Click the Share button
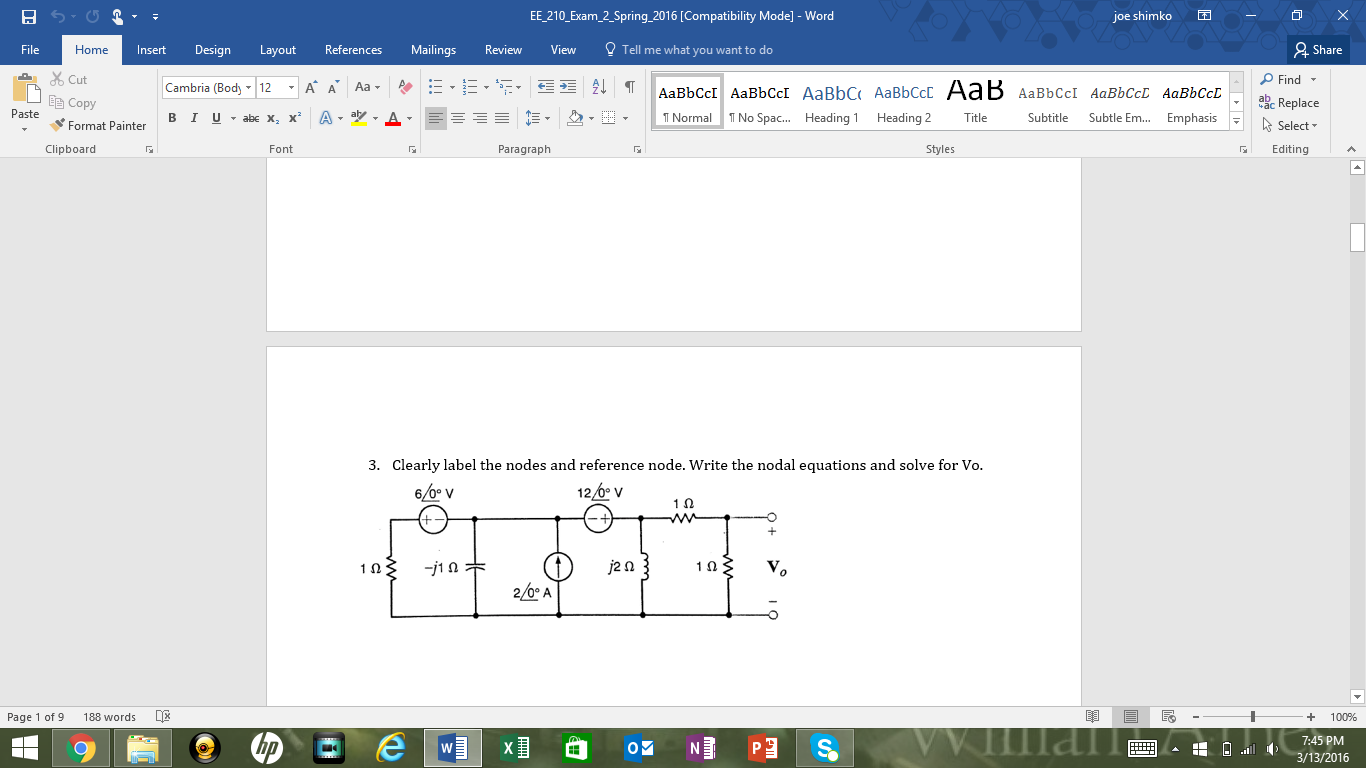1366x768 pixels. [x=1318, y=49]
